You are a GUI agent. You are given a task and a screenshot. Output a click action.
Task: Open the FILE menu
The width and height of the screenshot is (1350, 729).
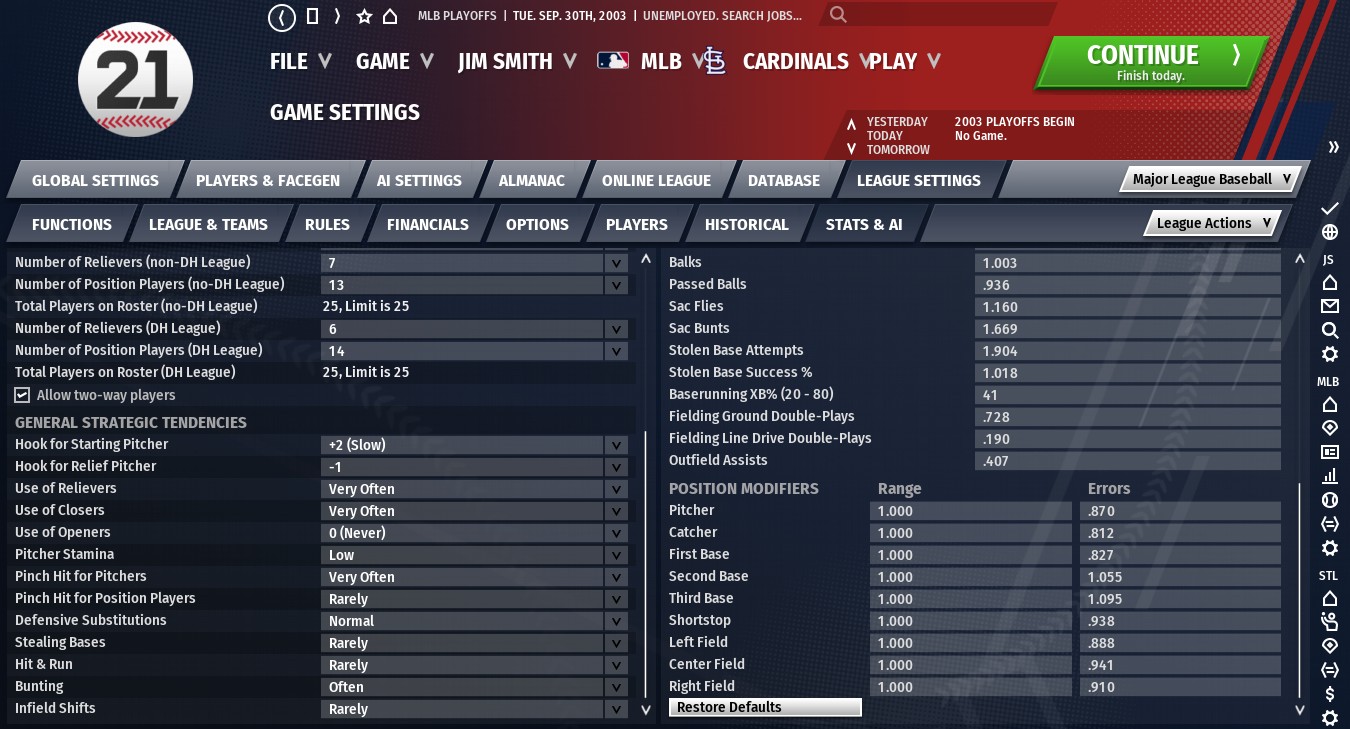click(x=300, y=62)
